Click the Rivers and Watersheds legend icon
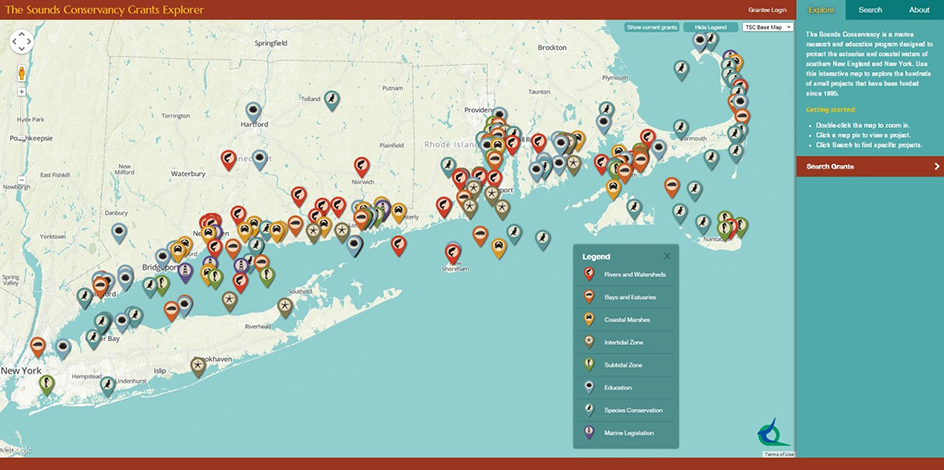The image size is (944, 470). [x=589, y=274]
